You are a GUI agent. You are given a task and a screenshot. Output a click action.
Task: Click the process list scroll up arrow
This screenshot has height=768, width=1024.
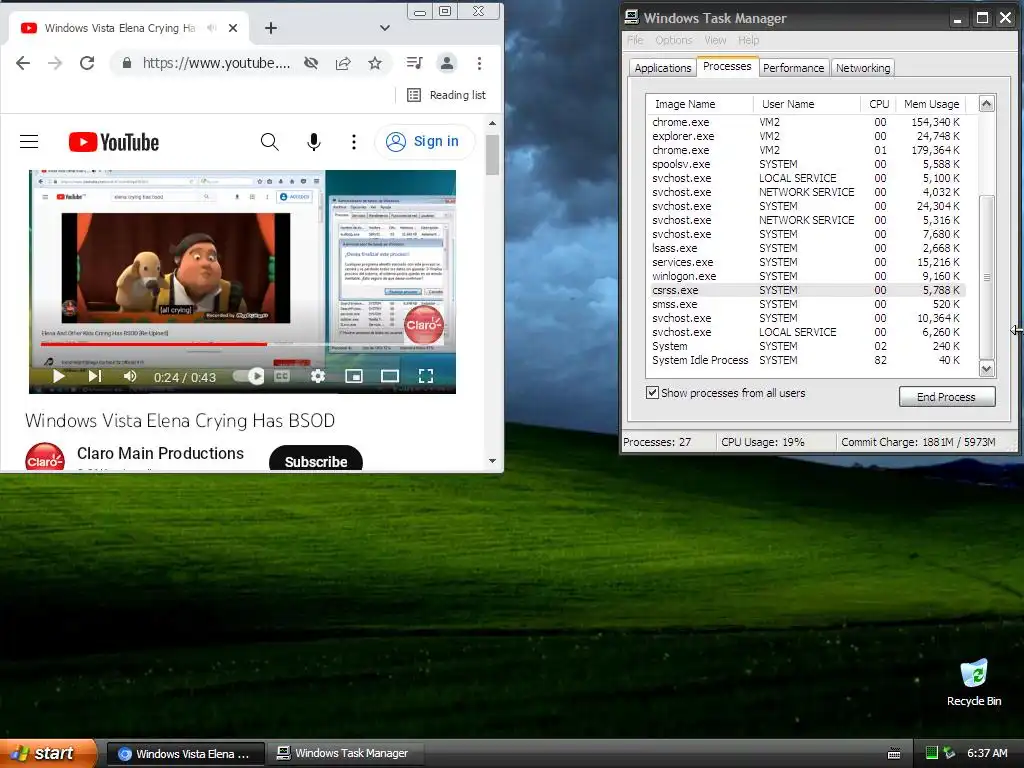point(987,104)
